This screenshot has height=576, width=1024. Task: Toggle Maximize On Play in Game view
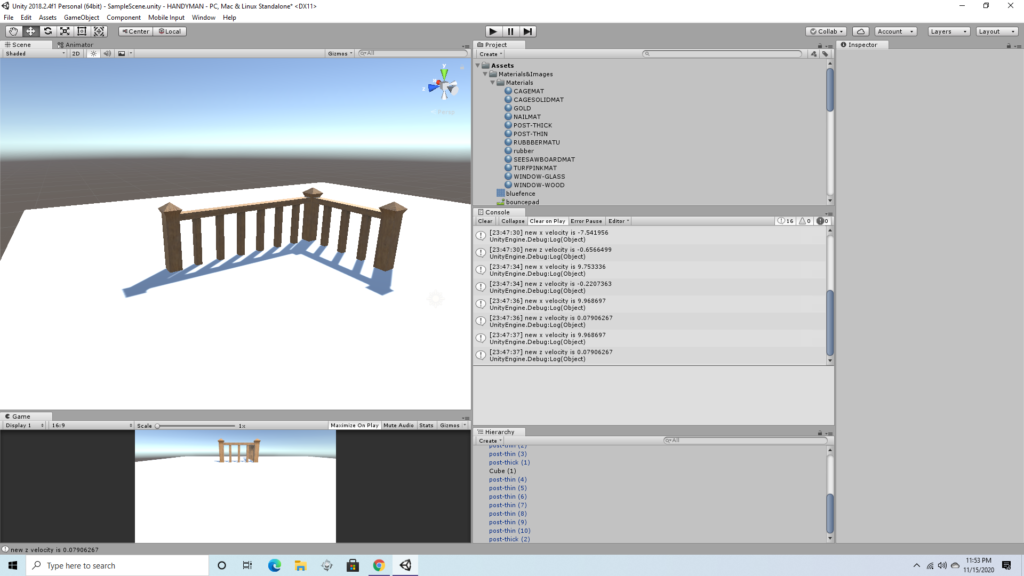click(x=354, y=425)
